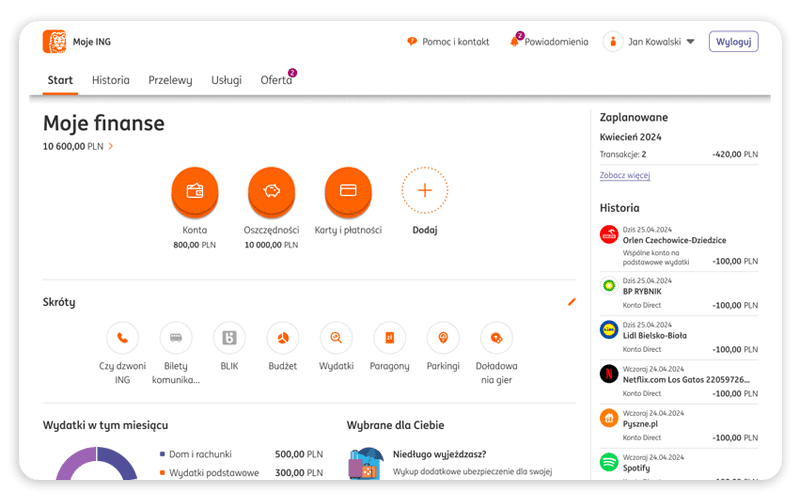800x500 pixels.
Task: Open the Oszczędności piggy bank icon
Action: click(x=271, y=190)
